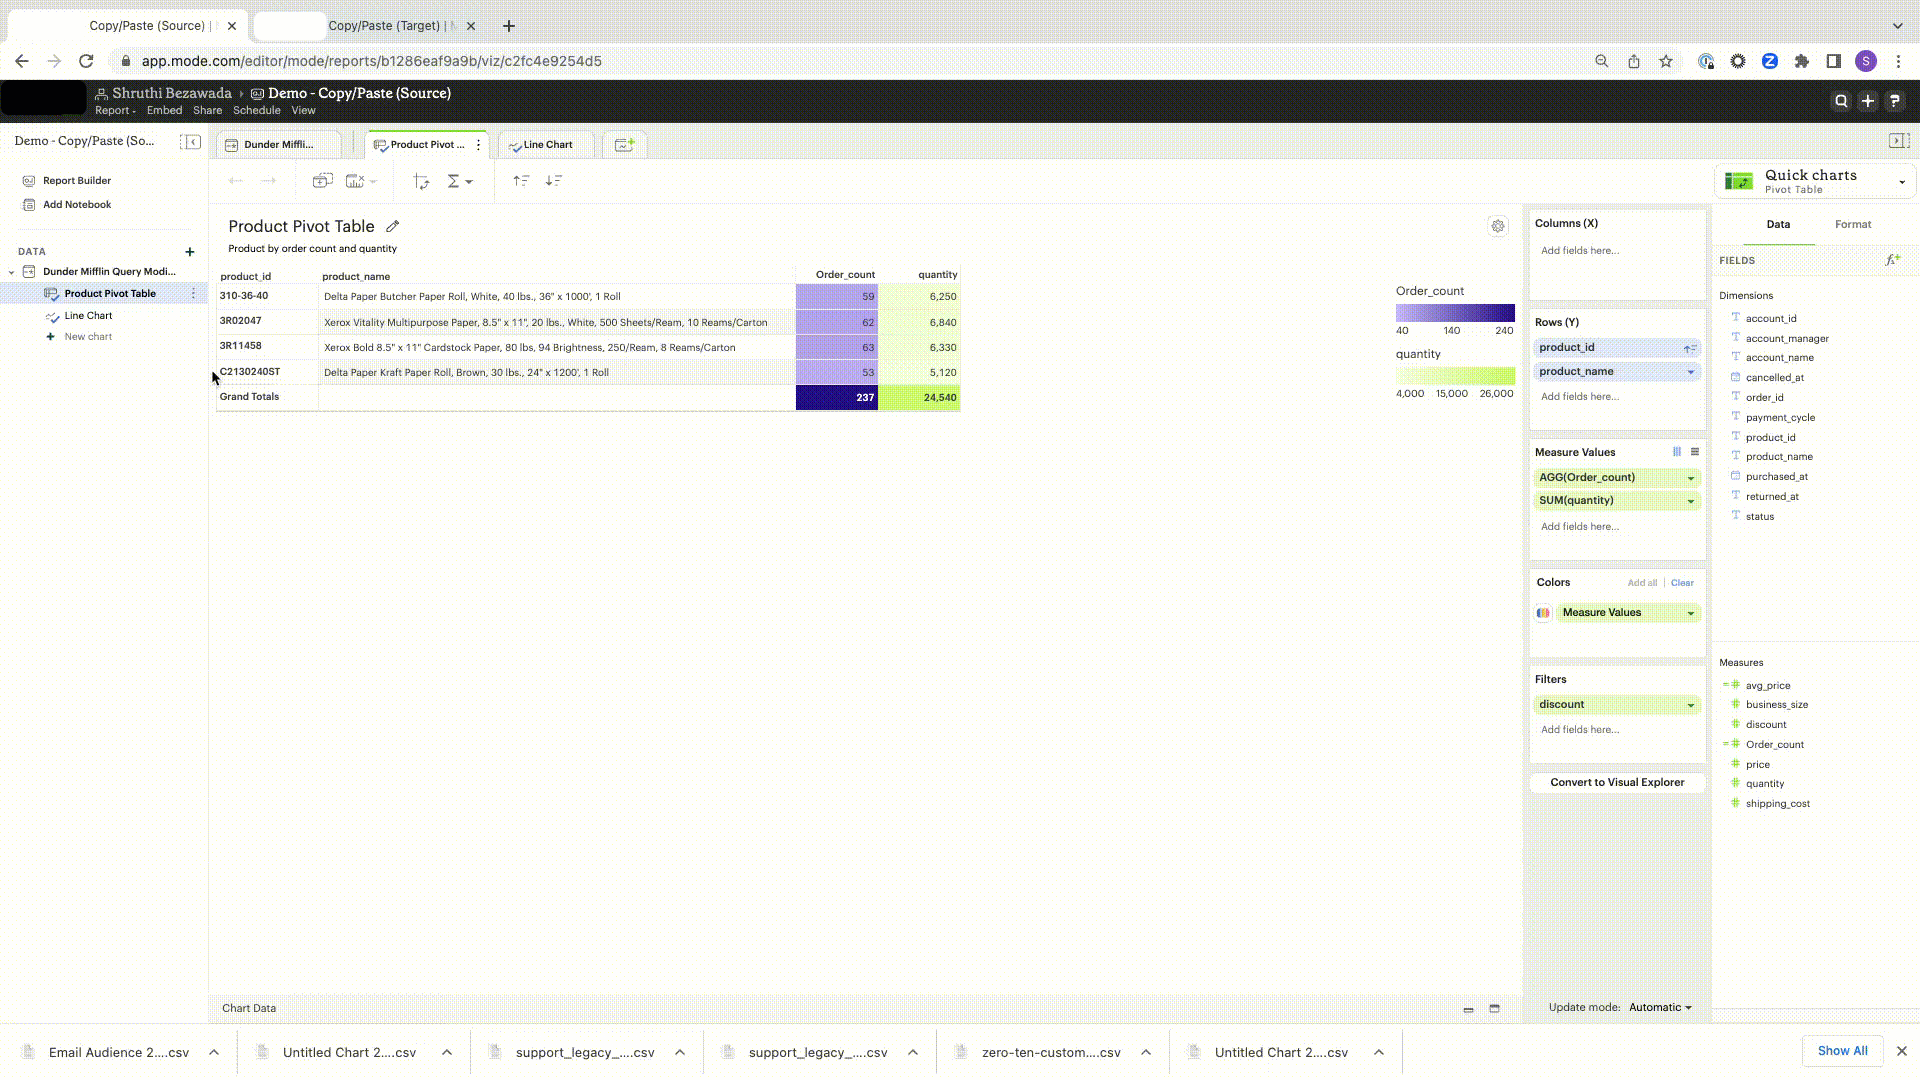Click the add new chart tab icon
1920x1080 pixels.
pyautogui.click(x=624, y=145)
